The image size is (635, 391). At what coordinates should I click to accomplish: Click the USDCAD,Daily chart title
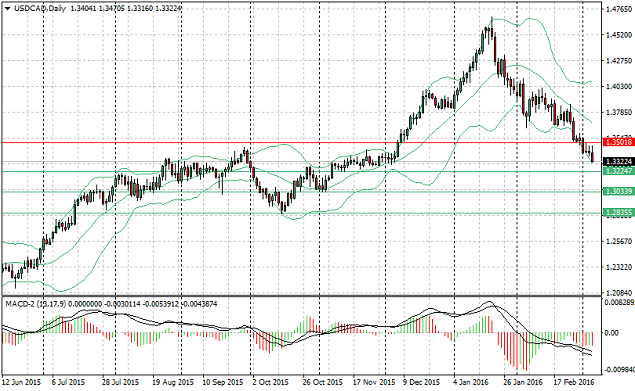coord(40,8)
